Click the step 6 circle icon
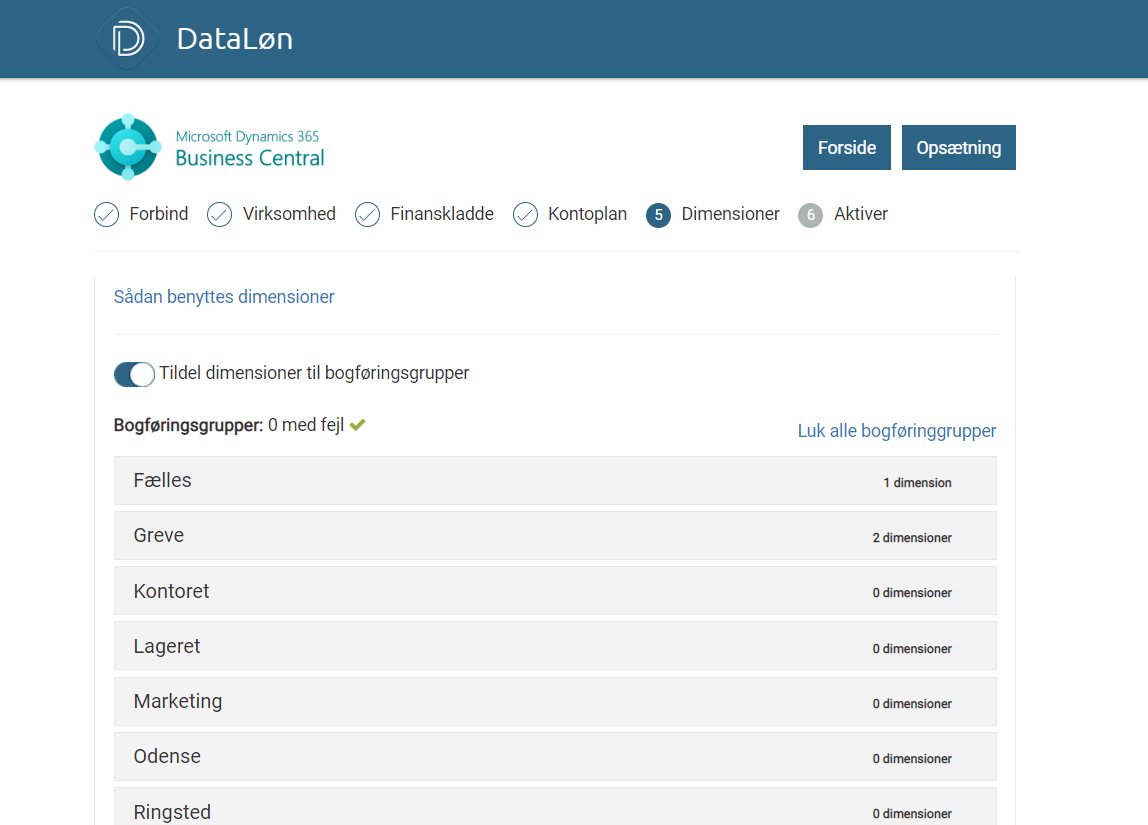The image size is (1148, 825). [810, 215]
